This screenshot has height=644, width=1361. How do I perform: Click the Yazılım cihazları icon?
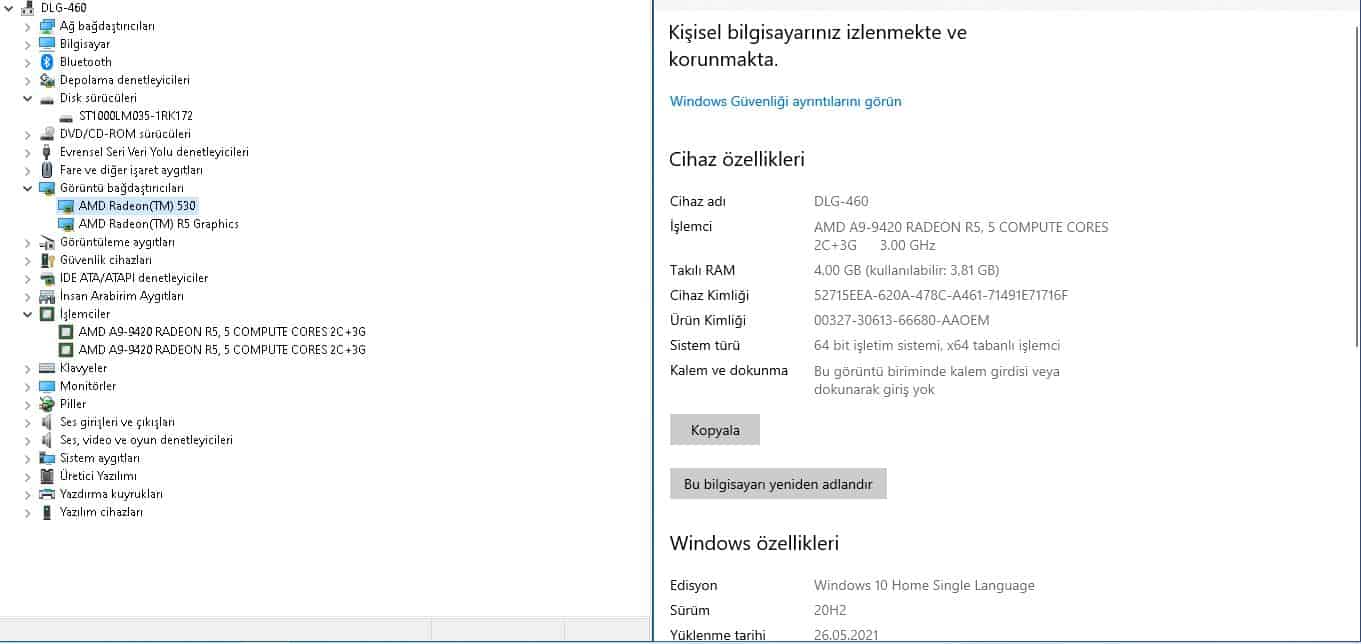46,512
